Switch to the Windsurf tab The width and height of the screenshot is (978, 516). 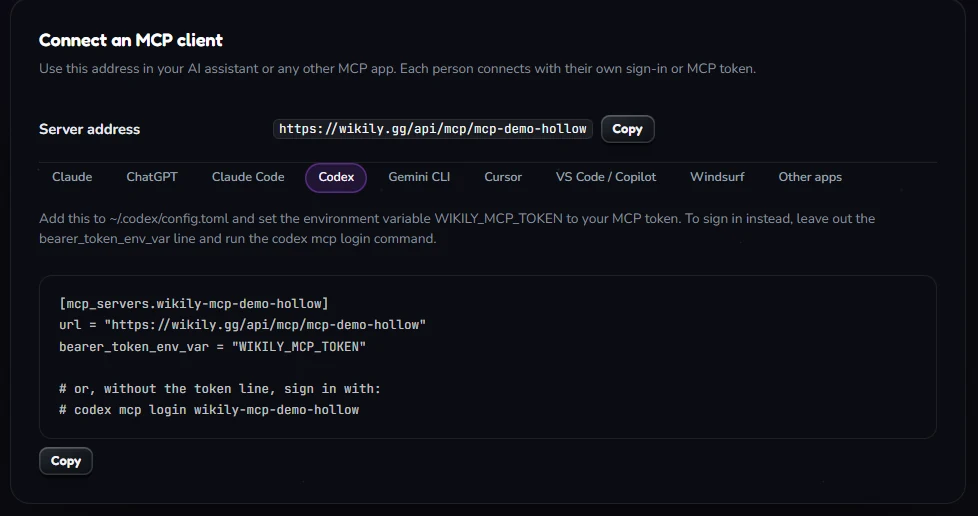click(x=717, y=177)
